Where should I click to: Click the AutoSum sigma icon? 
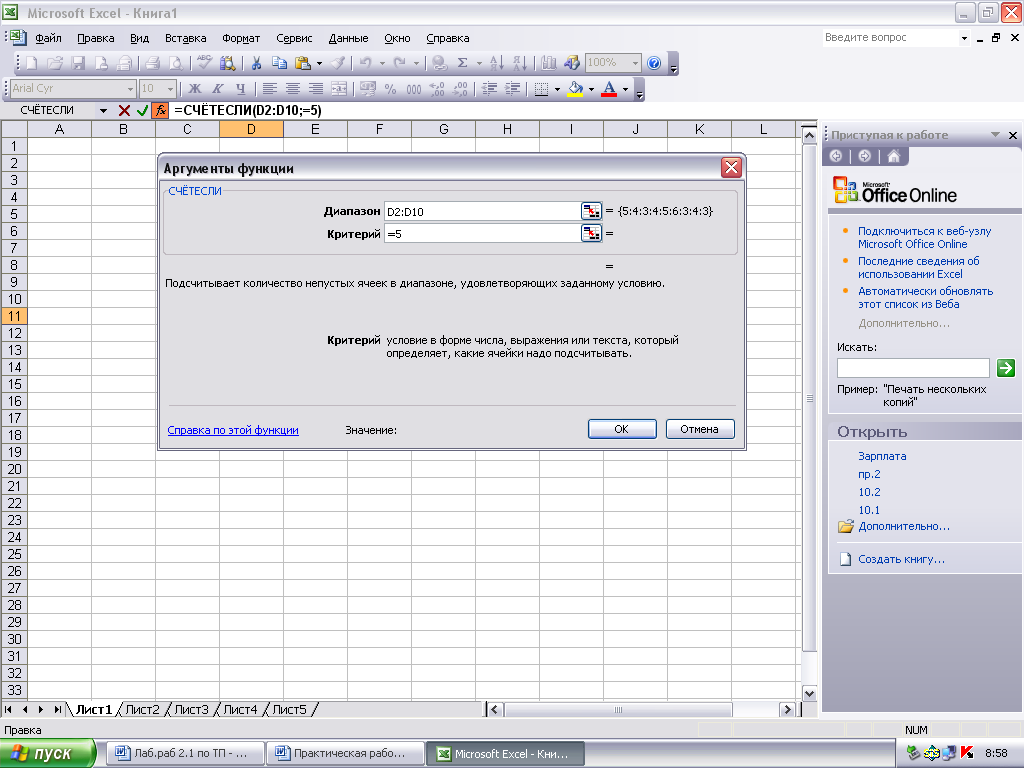[x=462, y=63]
